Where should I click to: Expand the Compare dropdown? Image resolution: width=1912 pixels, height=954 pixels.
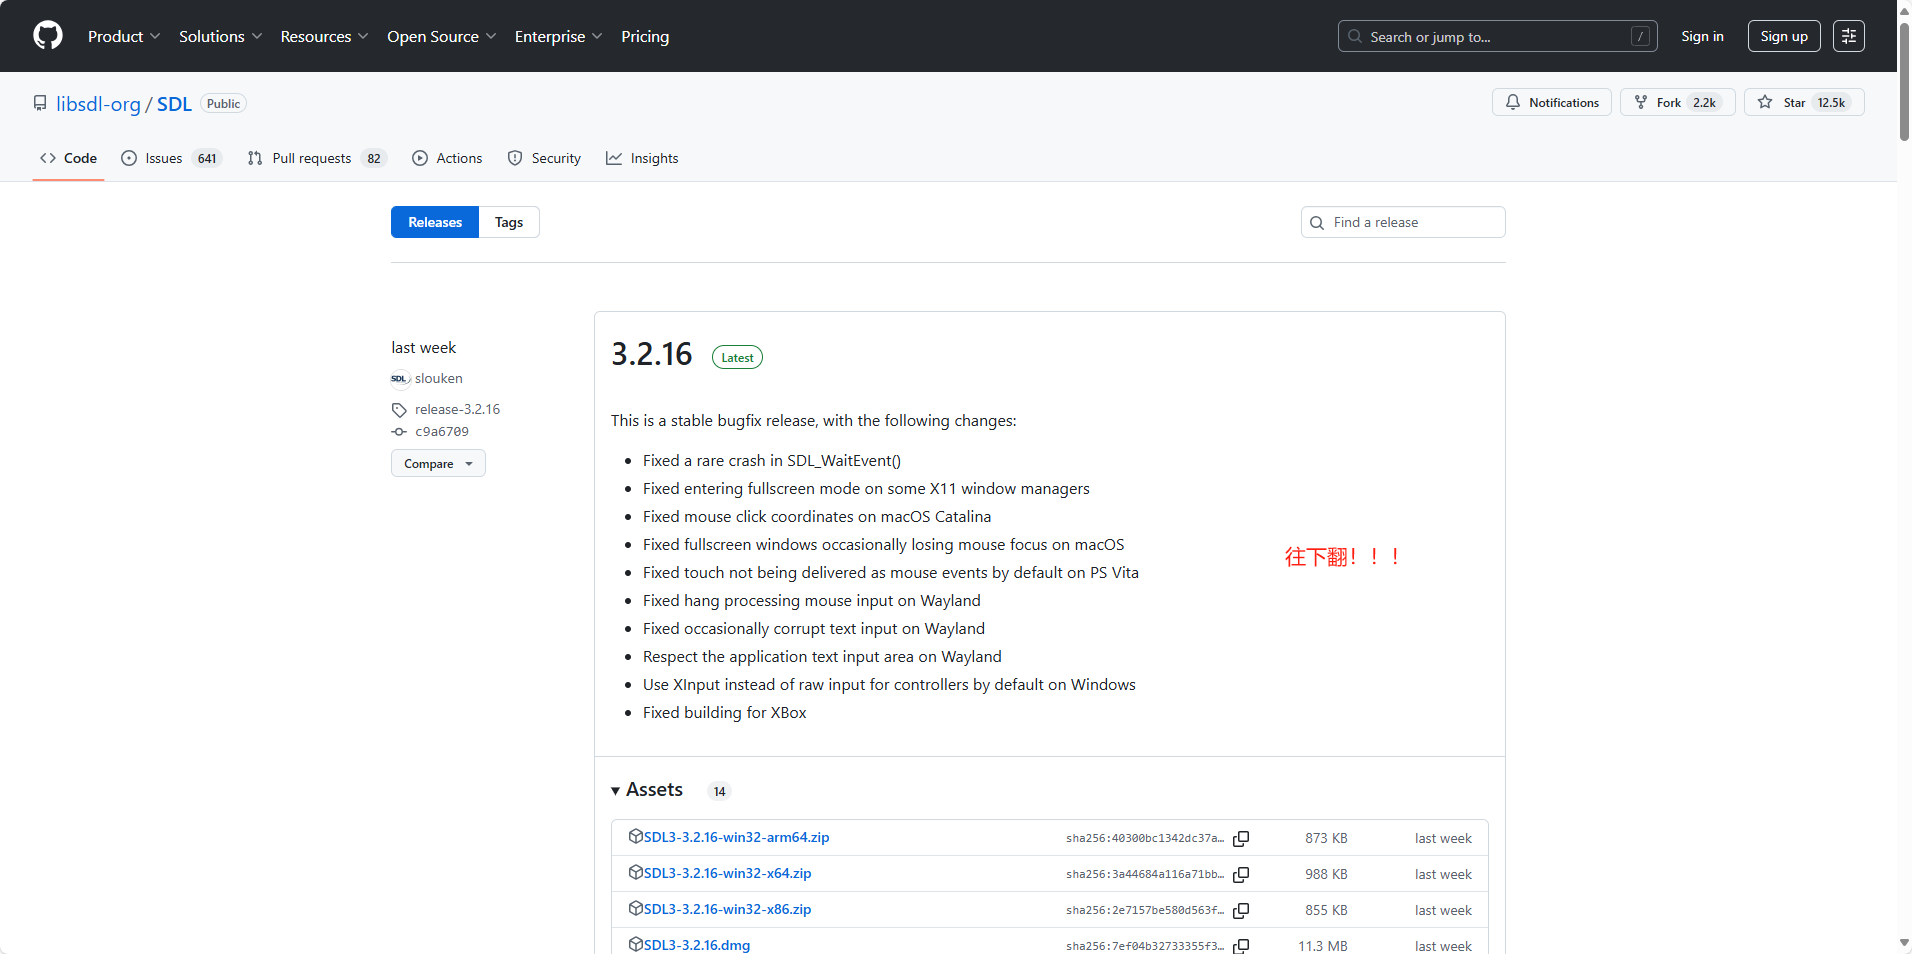[x=438, y=463]
